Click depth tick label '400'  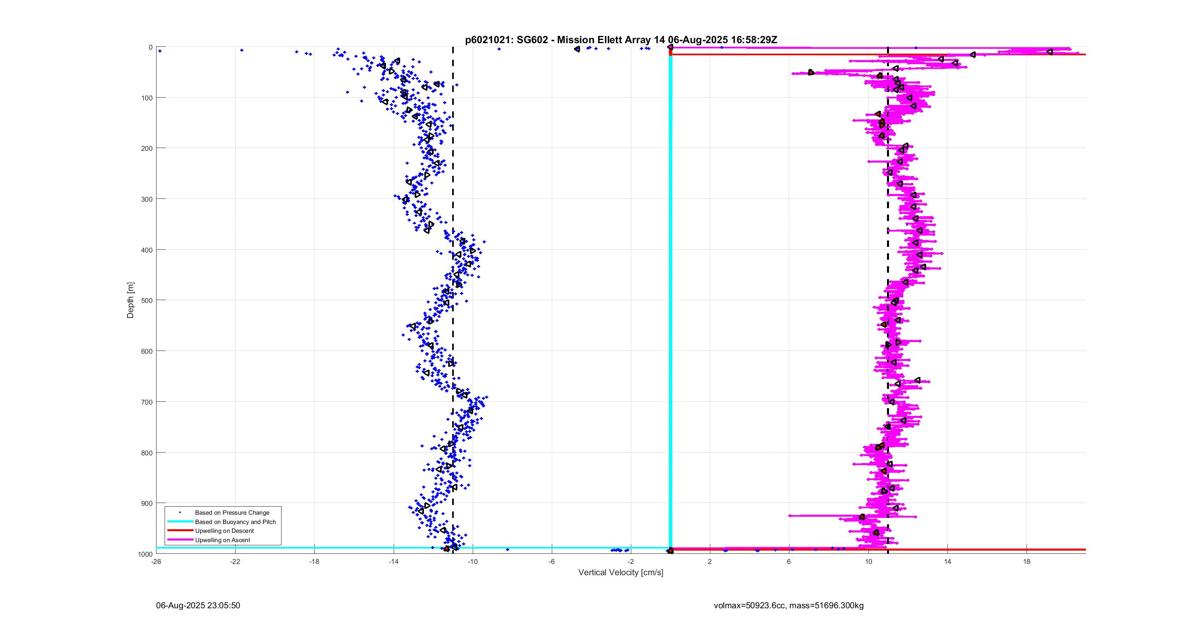[x=146, y=250]
